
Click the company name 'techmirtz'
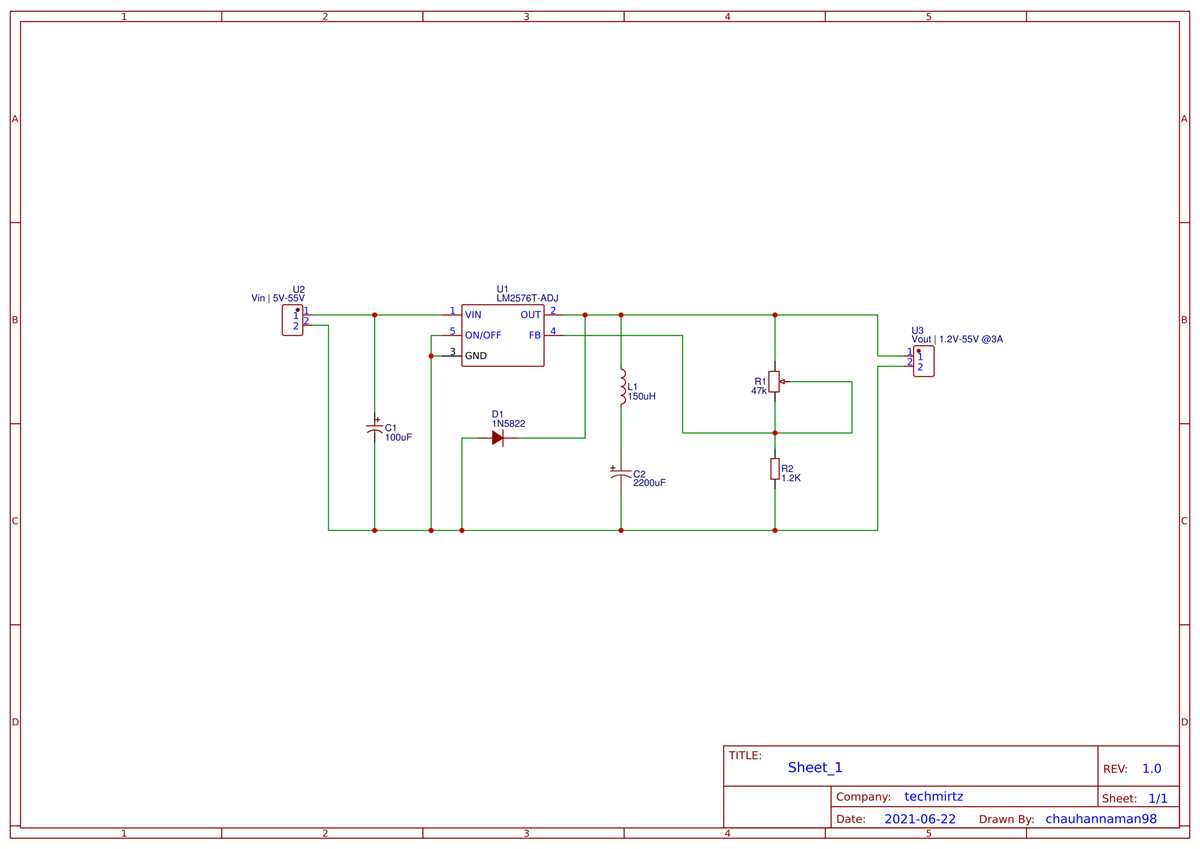(x=934, y=797)
